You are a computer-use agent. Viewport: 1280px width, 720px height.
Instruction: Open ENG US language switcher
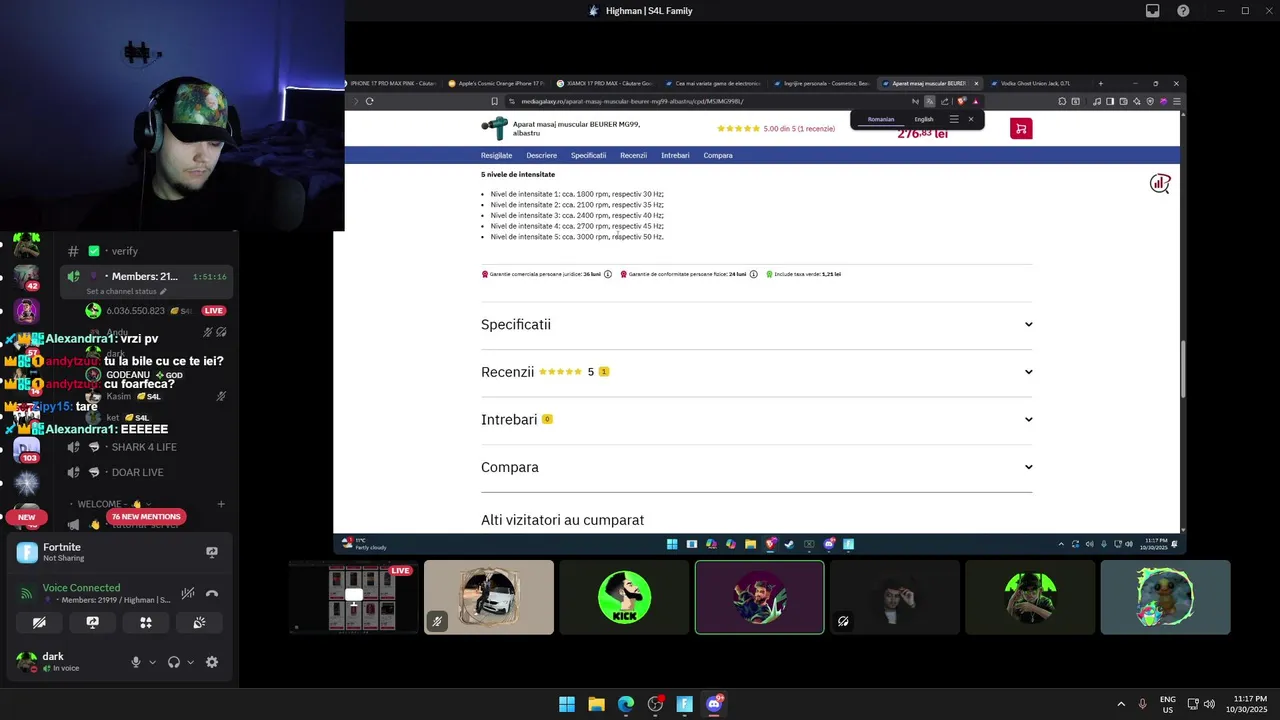coord(1168,704)
